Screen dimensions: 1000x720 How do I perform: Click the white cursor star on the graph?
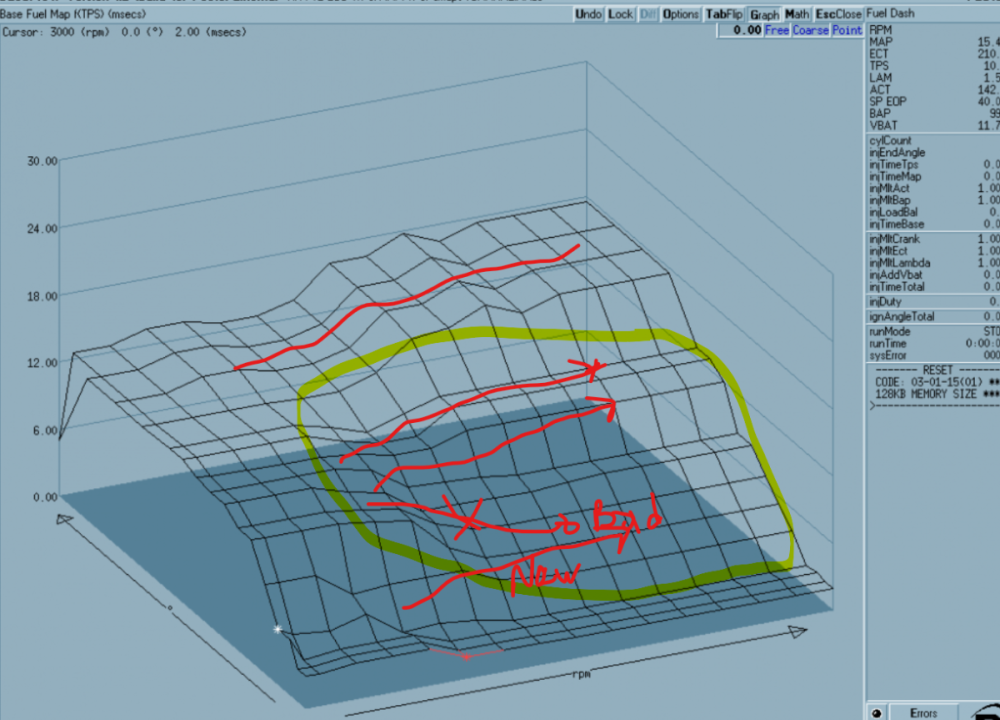[278, 629]
